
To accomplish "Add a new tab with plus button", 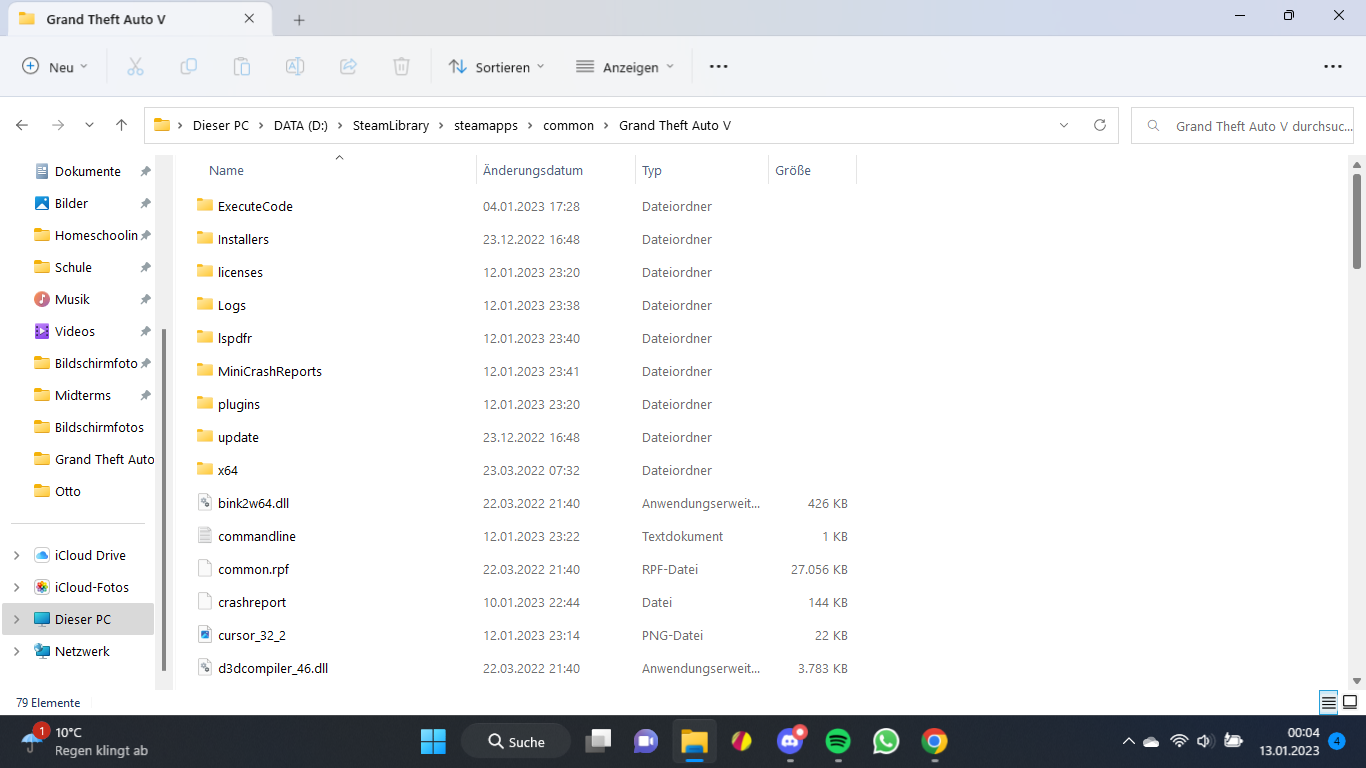I will point(299,20).
